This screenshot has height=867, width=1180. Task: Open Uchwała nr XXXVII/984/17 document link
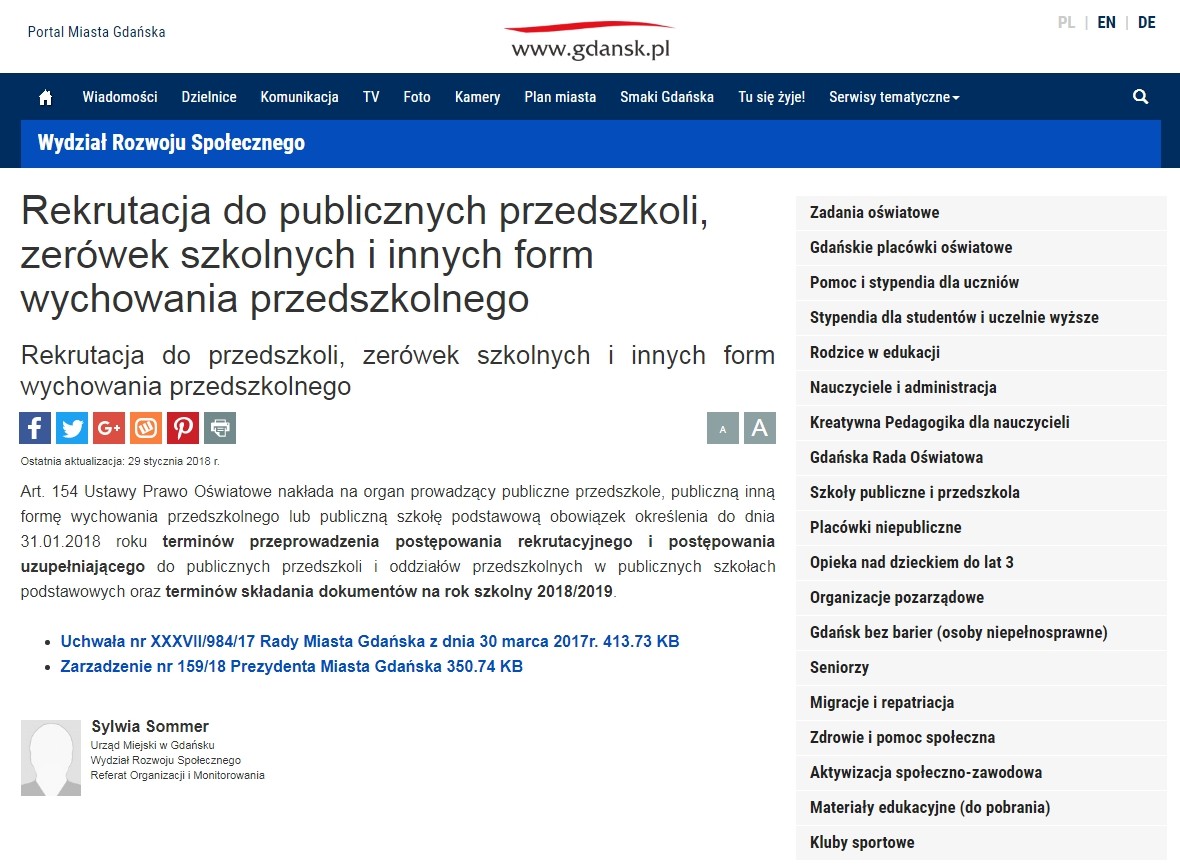point(370,641)
